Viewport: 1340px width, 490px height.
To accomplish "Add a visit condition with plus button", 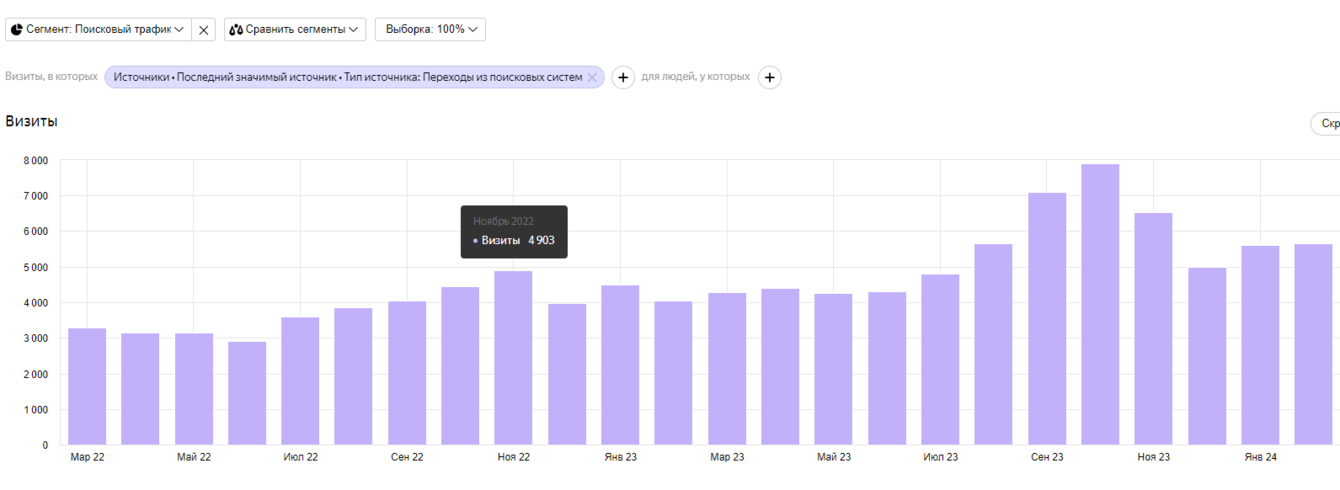I will coord(623,77).
